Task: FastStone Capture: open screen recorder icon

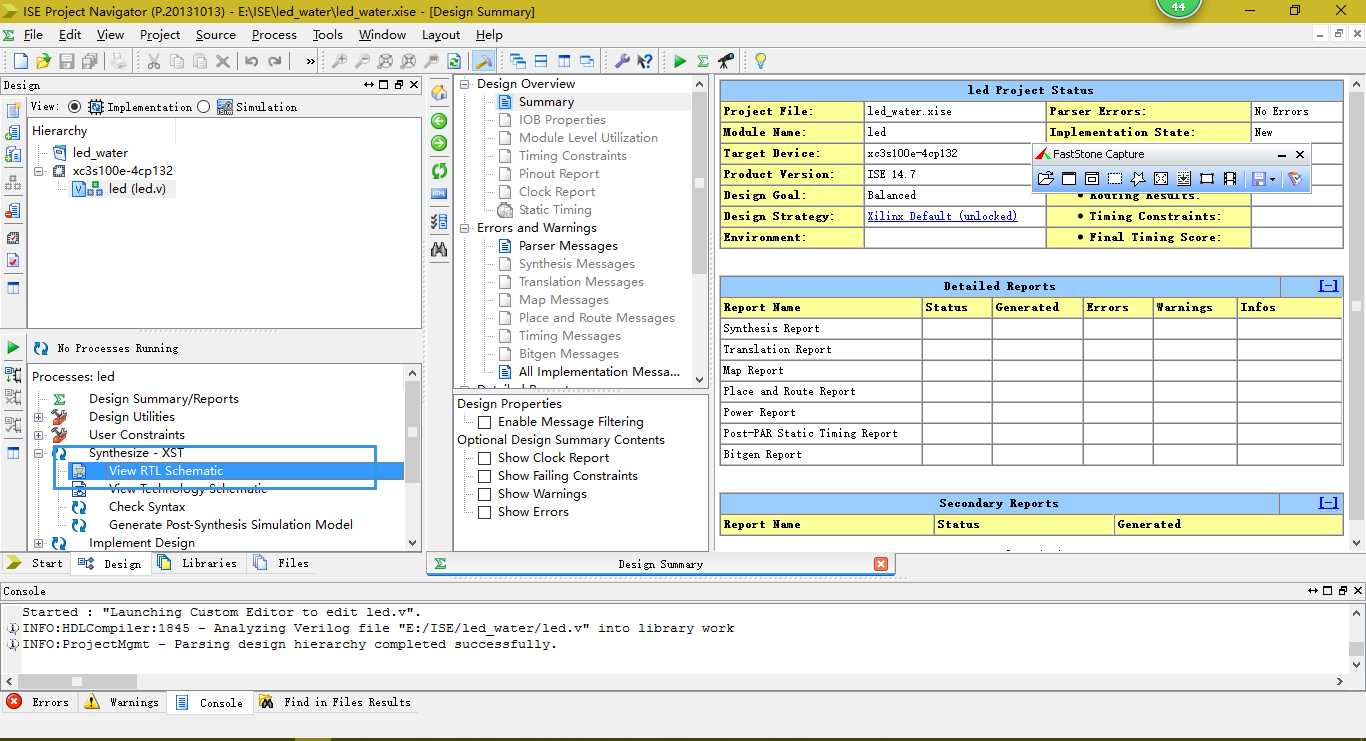Action: [1230, 179]
